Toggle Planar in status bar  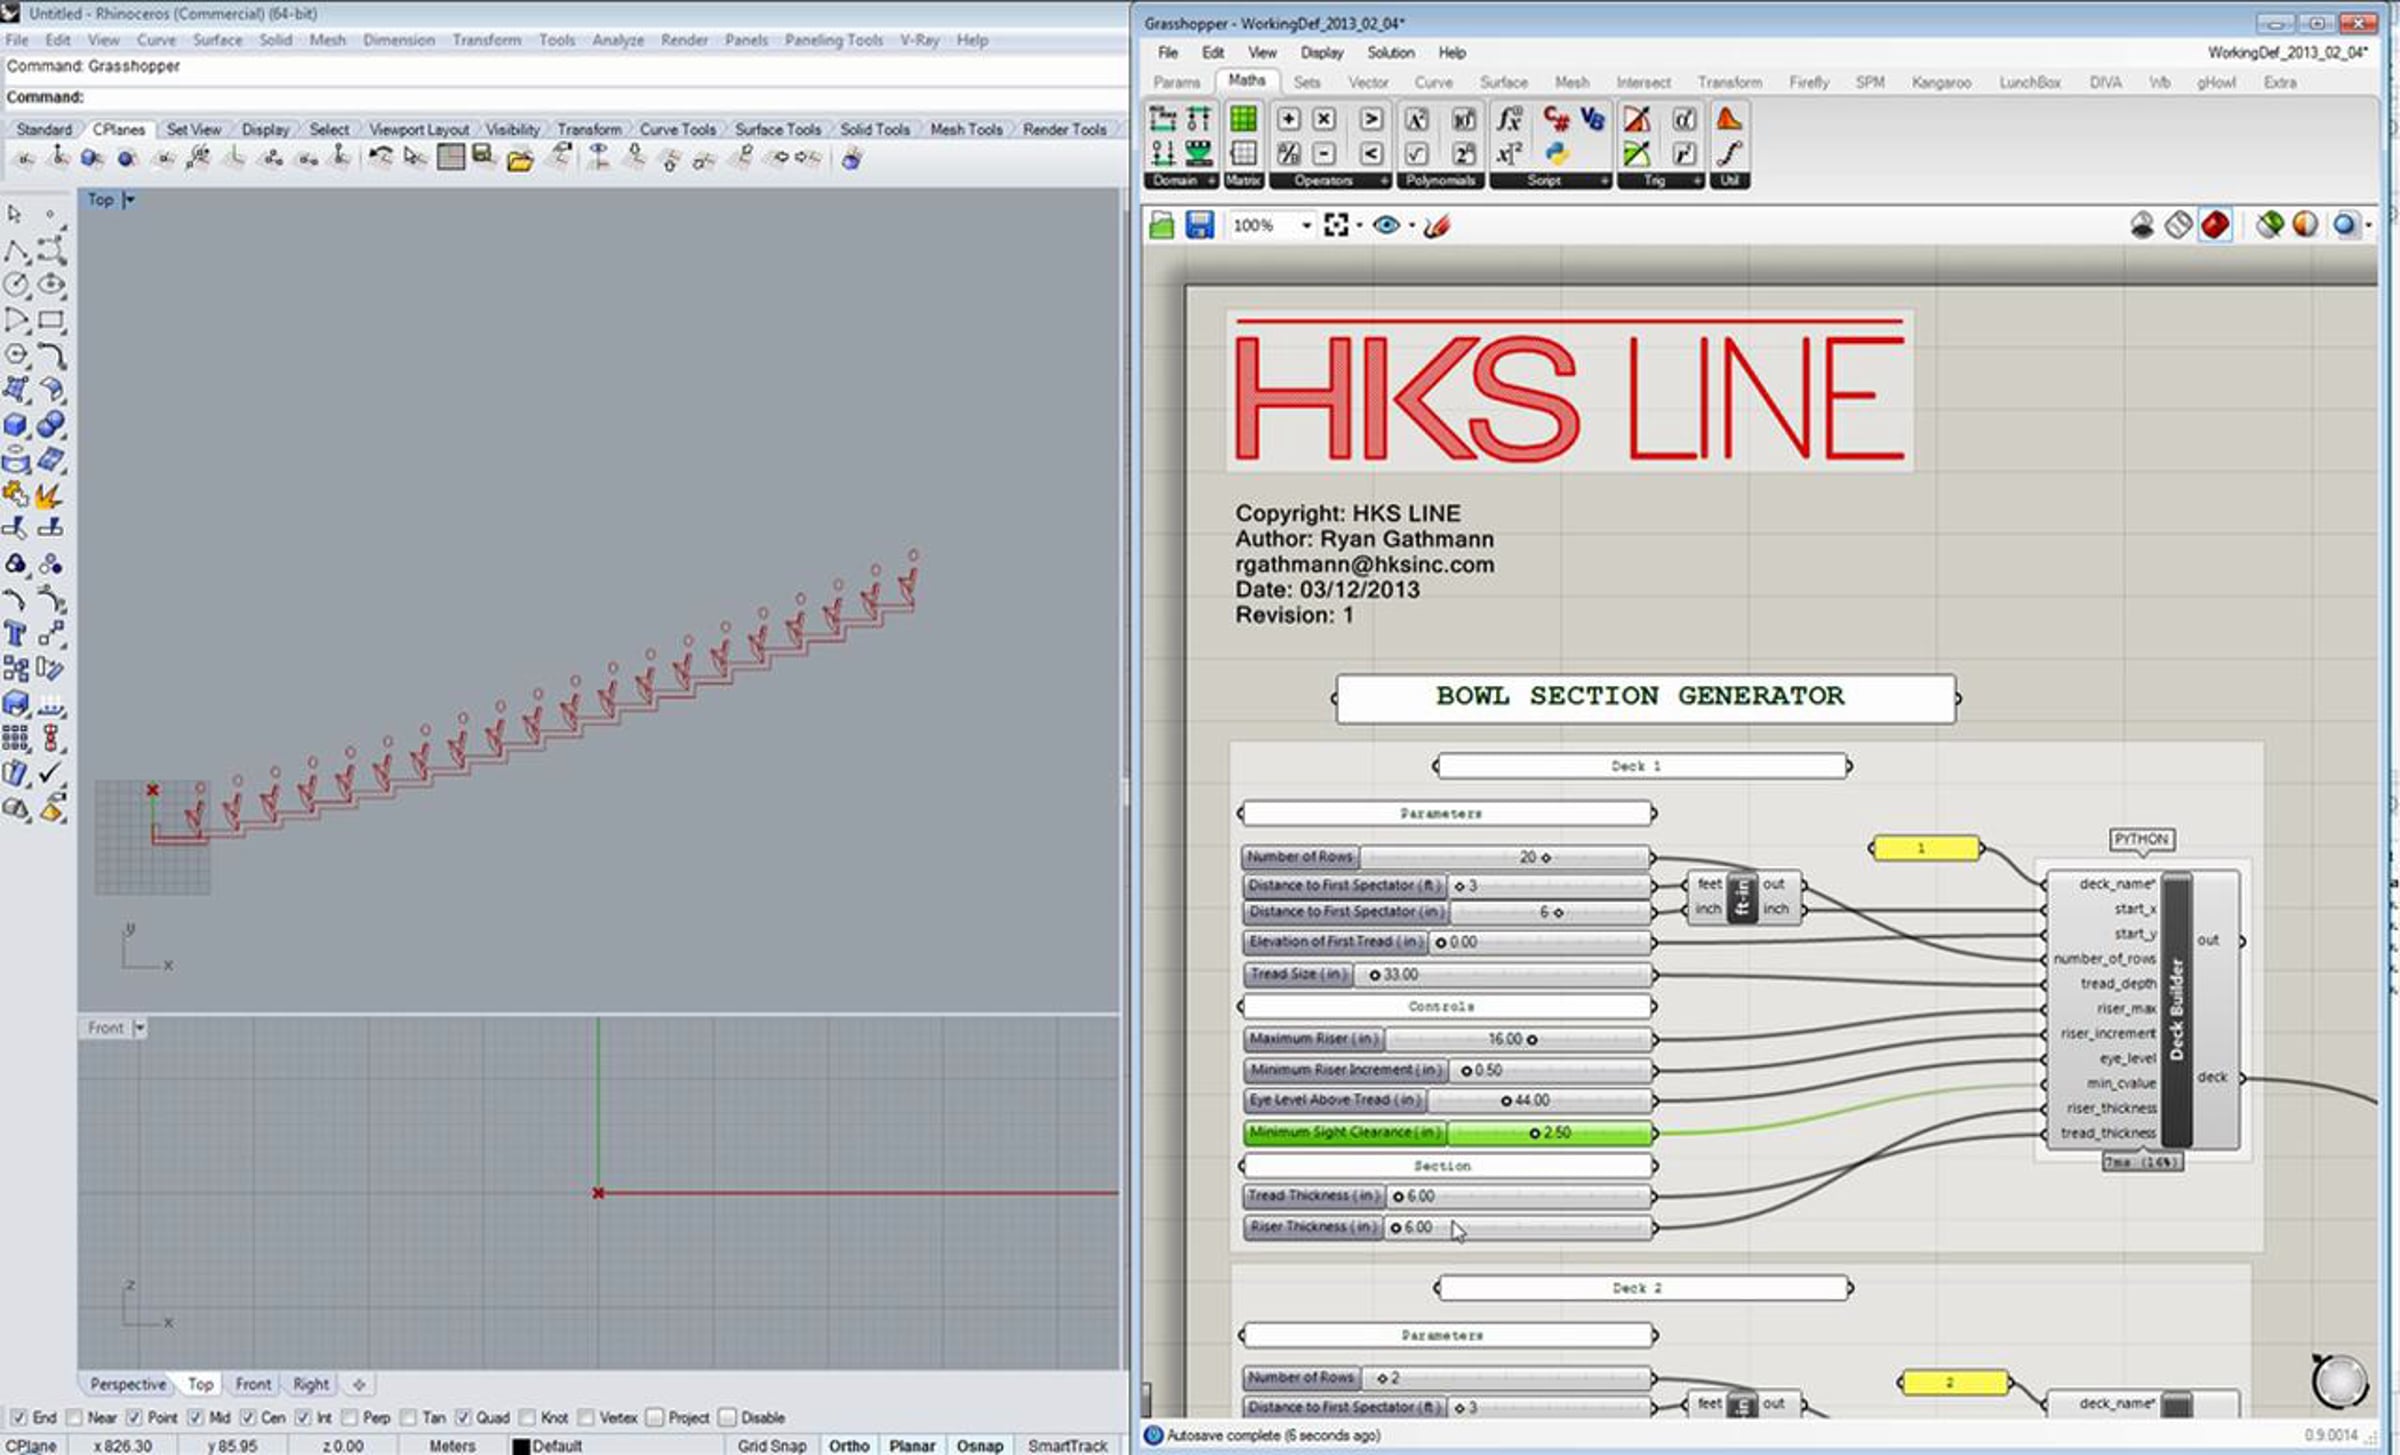coord(912,1446)
